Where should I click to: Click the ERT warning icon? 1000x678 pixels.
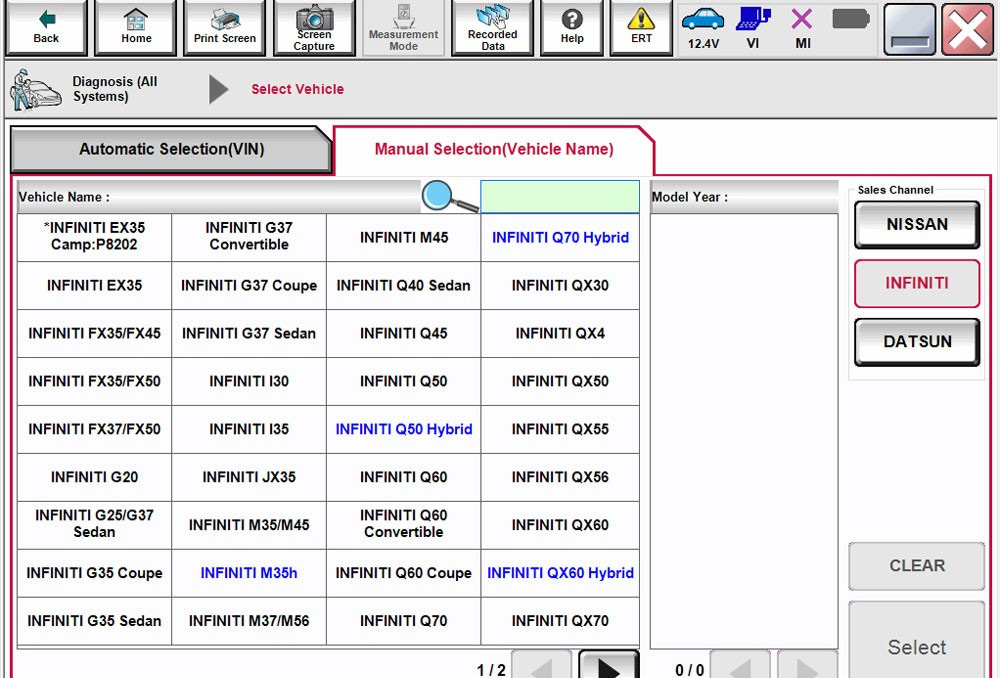(640, 27)
